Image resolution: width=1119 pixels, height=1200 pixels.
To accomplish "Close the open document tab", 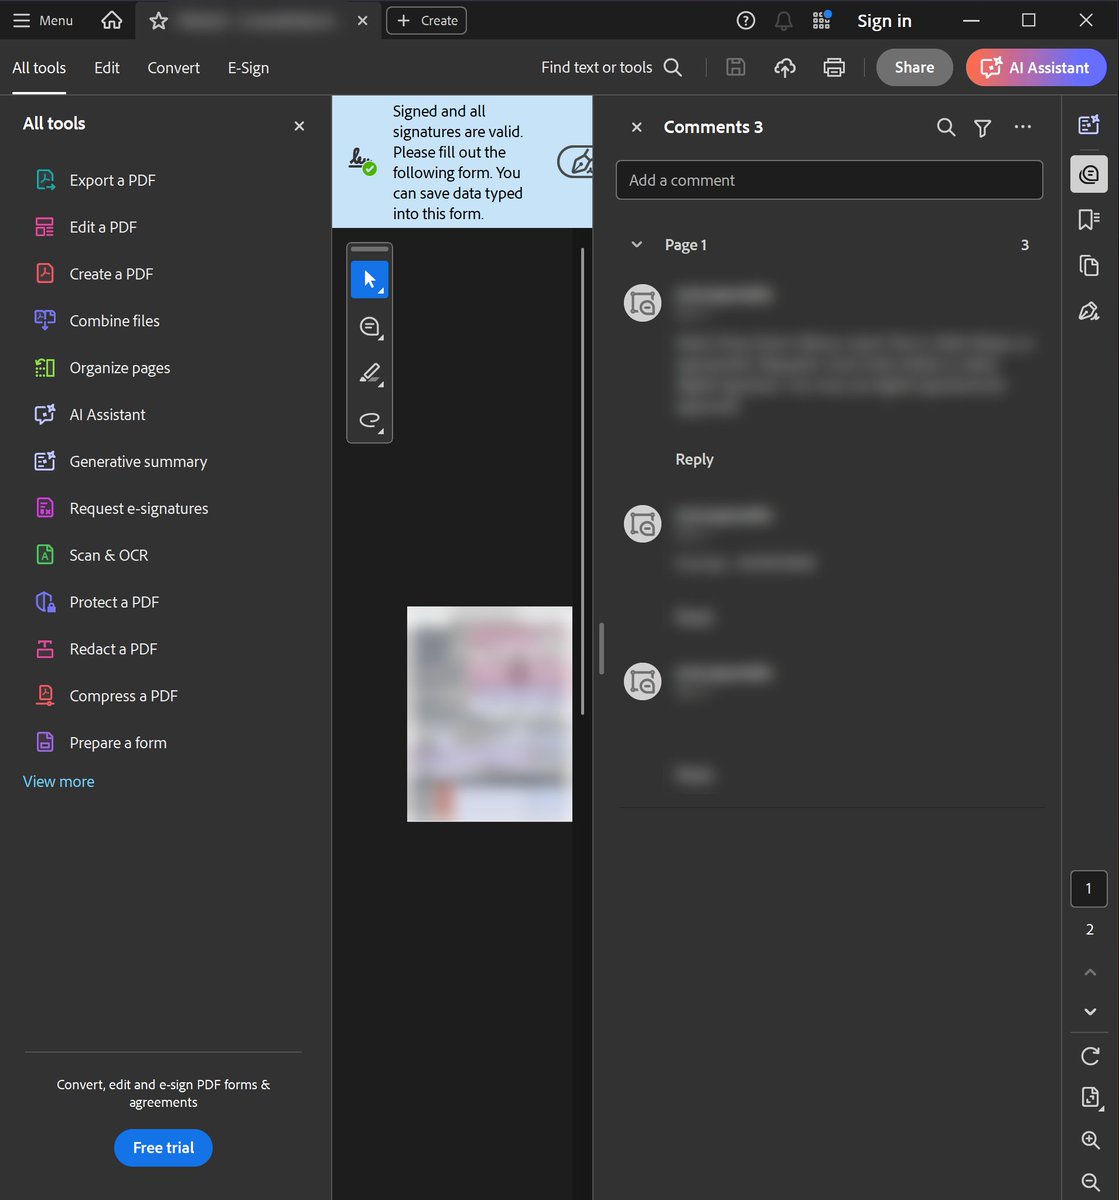I will pyautogui.click(x=362, y=20).
